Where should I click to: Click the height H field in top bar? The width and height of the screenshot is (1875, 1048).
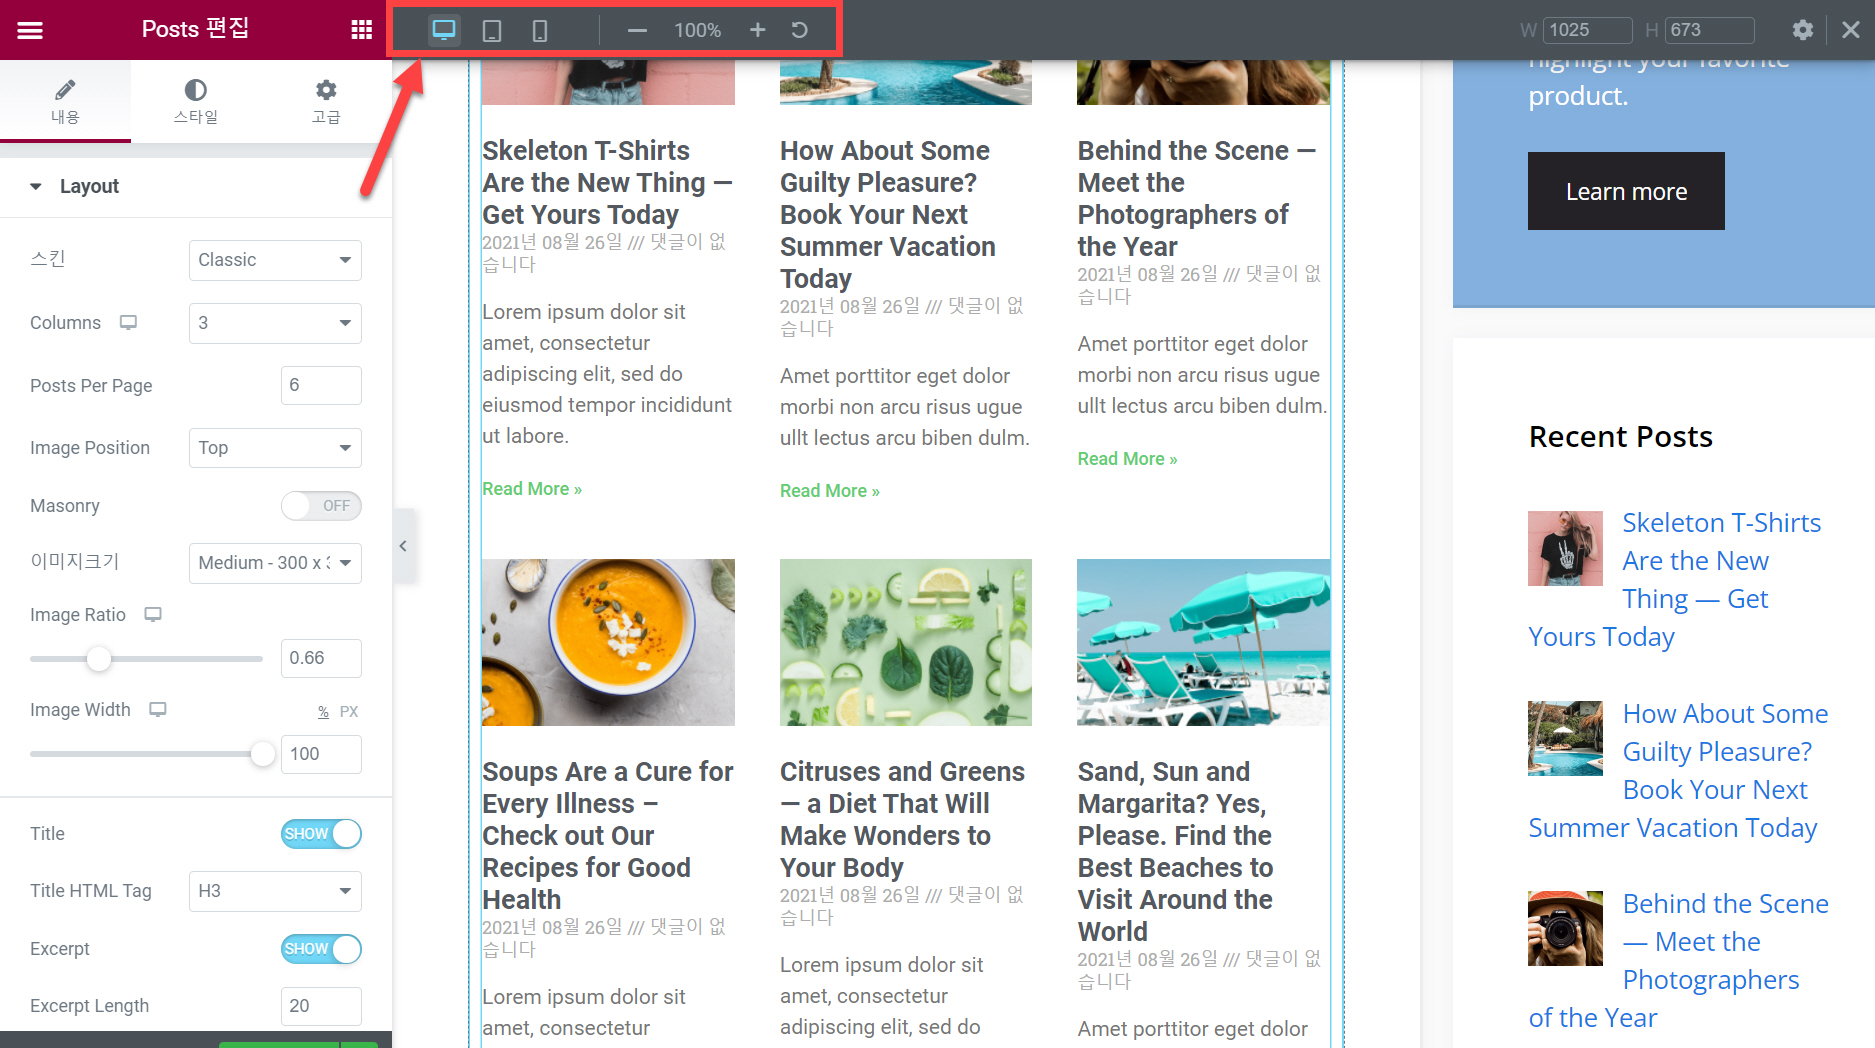point(1710,30)
